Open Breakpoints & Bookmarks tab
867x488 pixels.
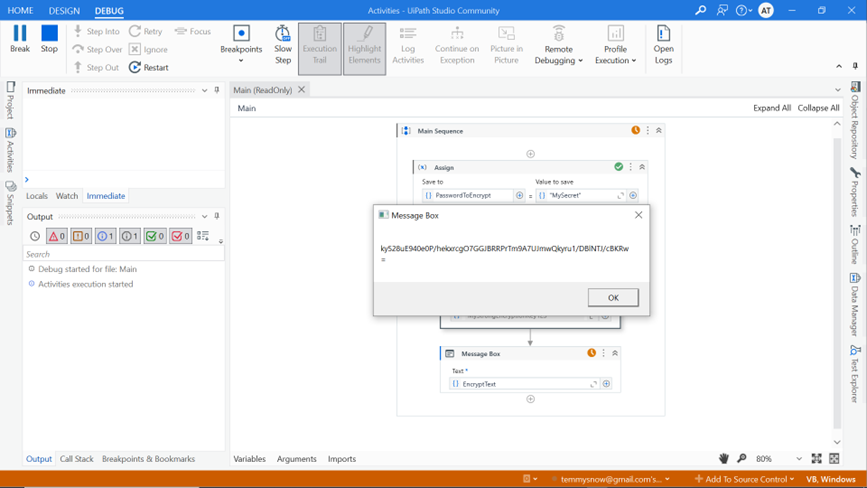pos(148,459)
